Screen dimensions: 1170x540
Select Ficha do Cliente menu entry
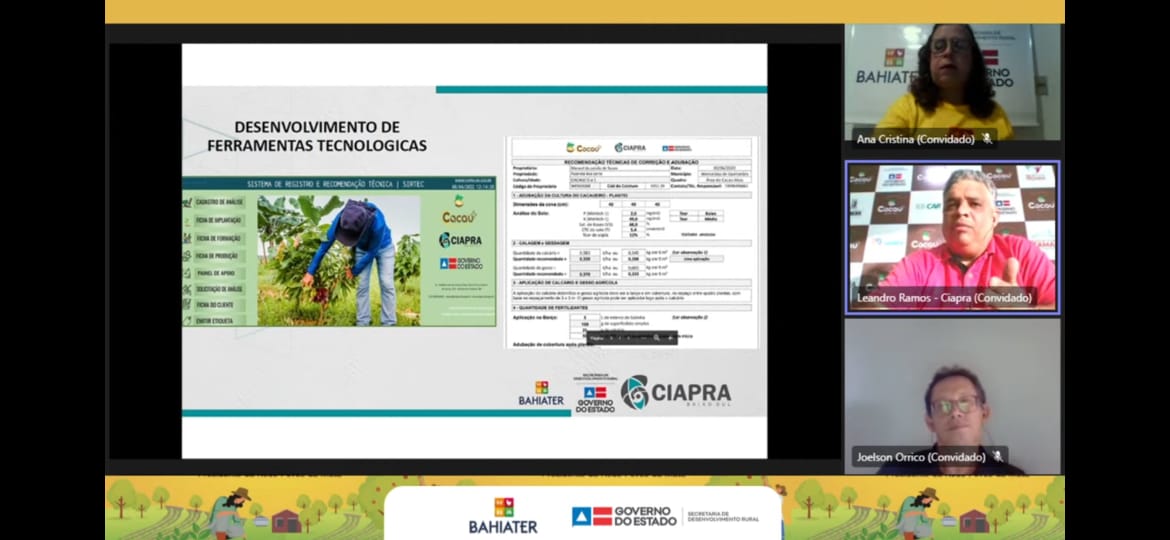(218, 304)
